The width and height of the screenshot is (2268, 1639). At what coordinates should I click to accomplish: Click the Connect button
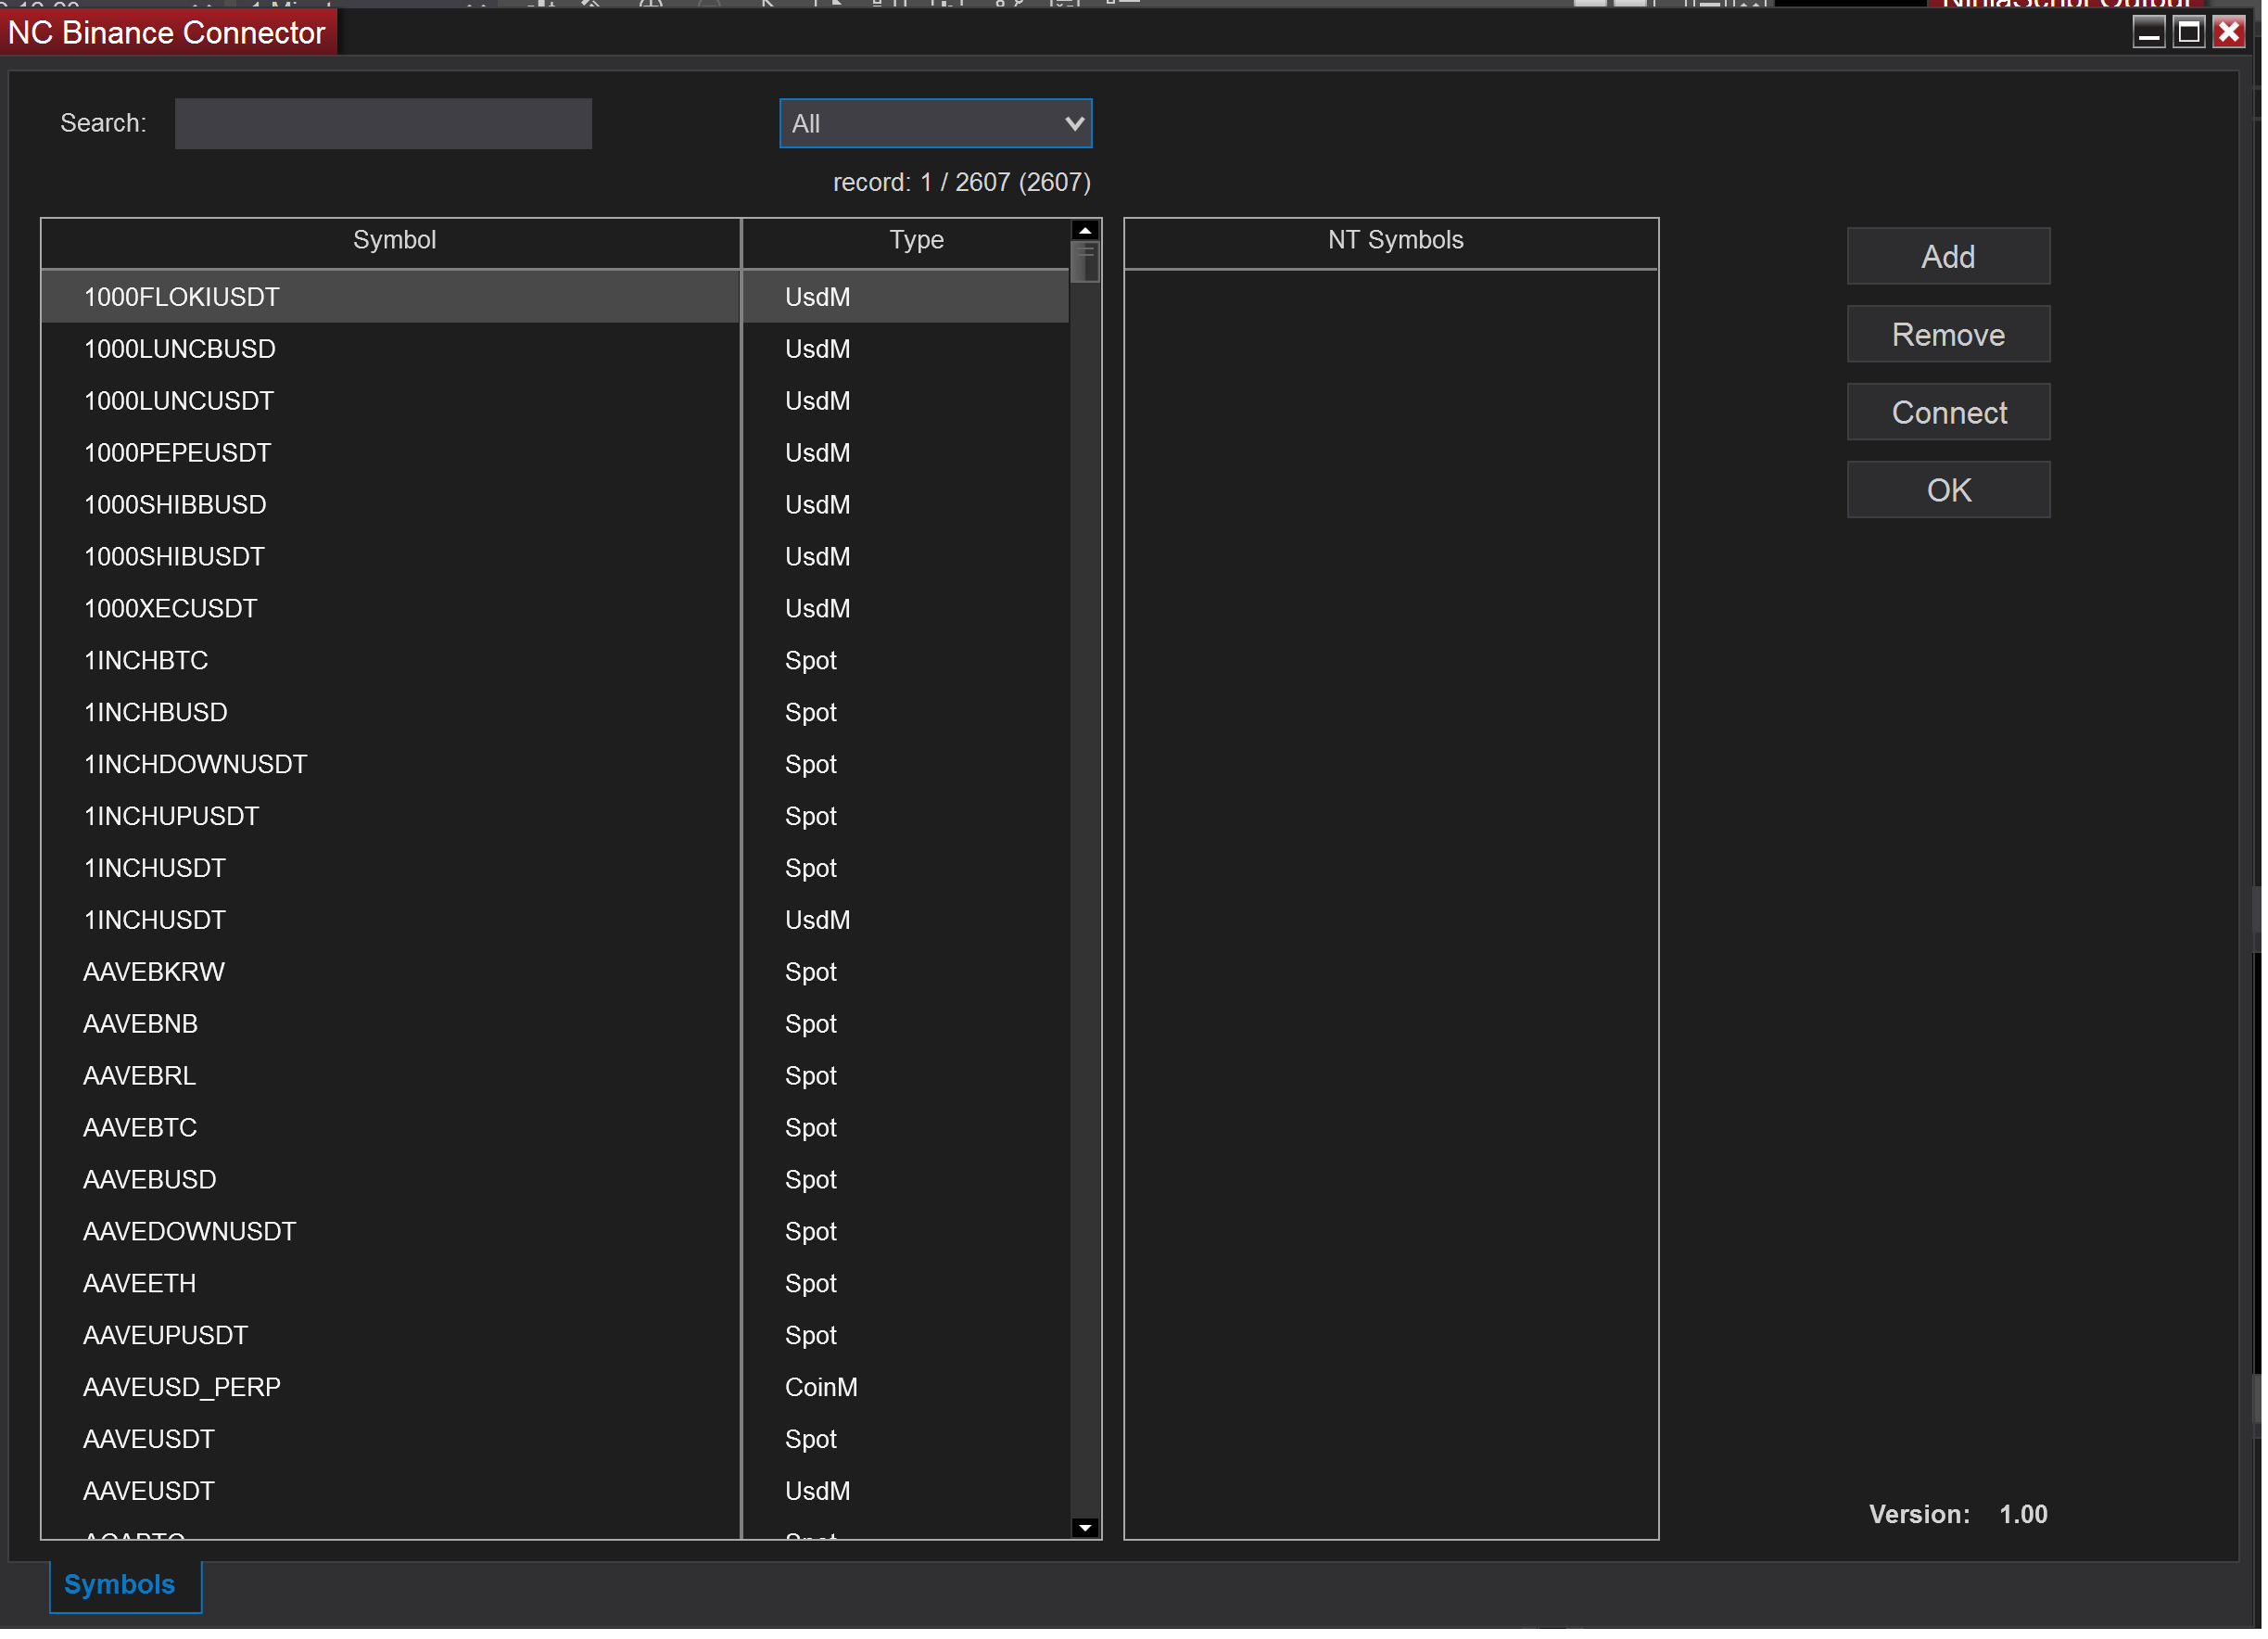[x=1953, y=413]
